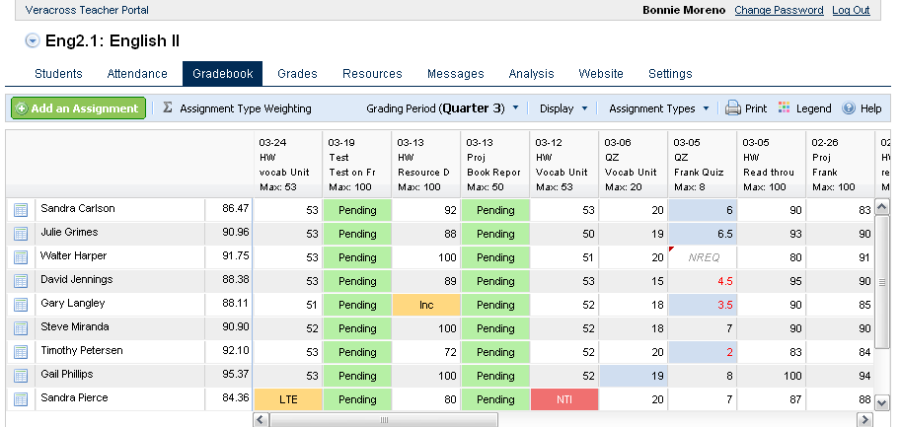Click Sandra Carlson's Pending Test cell
900x427 pixels.
[x=357, y=210]
